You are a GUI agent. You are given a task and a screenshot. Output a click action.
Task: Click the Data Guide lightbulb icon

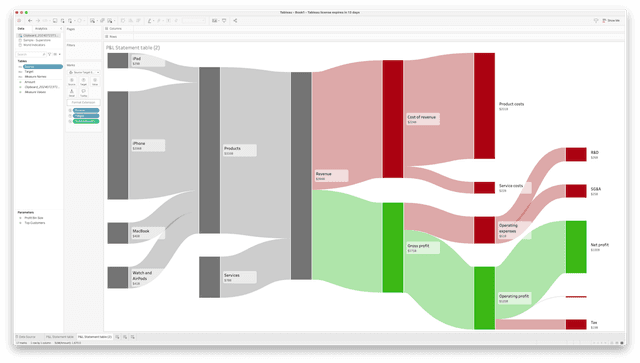[596, 20]
